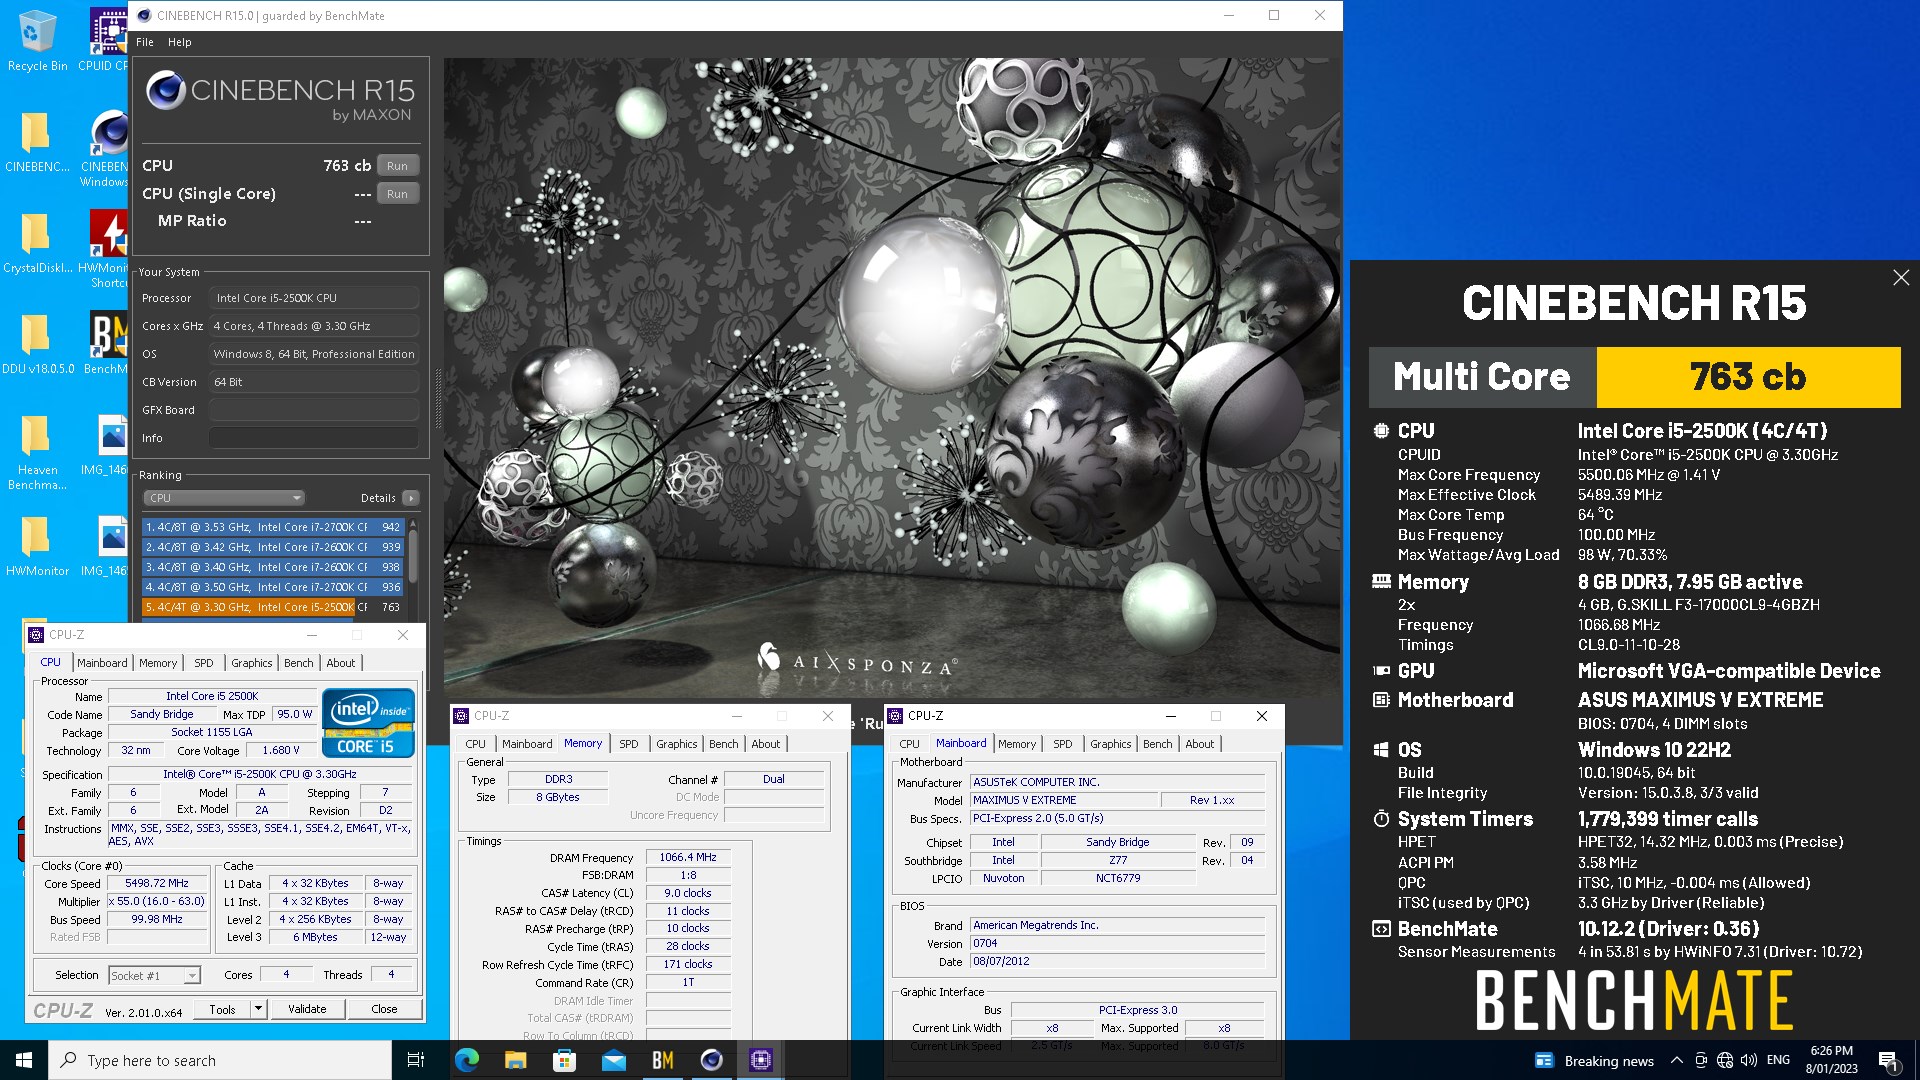The width and height of the screenshot is (1920, 1080).
Task: Select highlighted i5-2500K ranking entry 763
Action: (x=273, y=607)
